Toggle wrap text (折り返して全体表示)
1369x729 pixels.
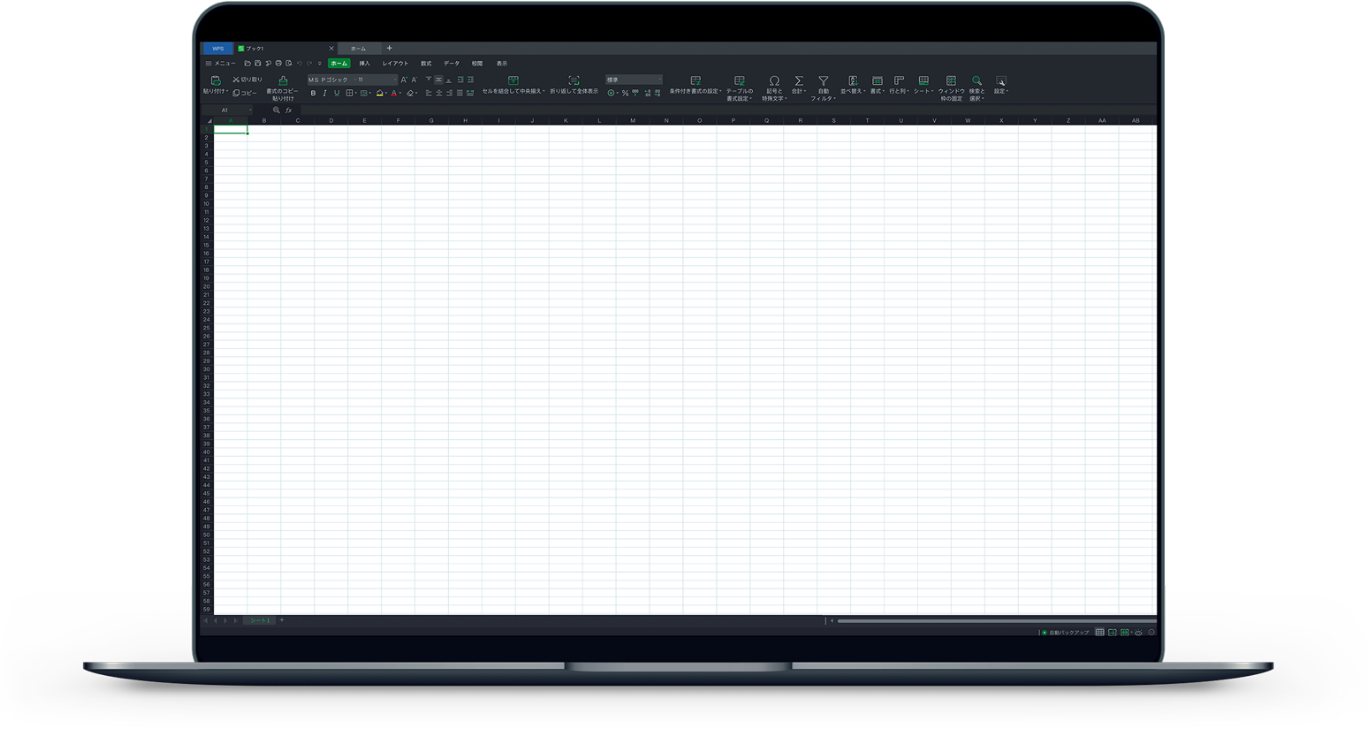tap(574, 81)
